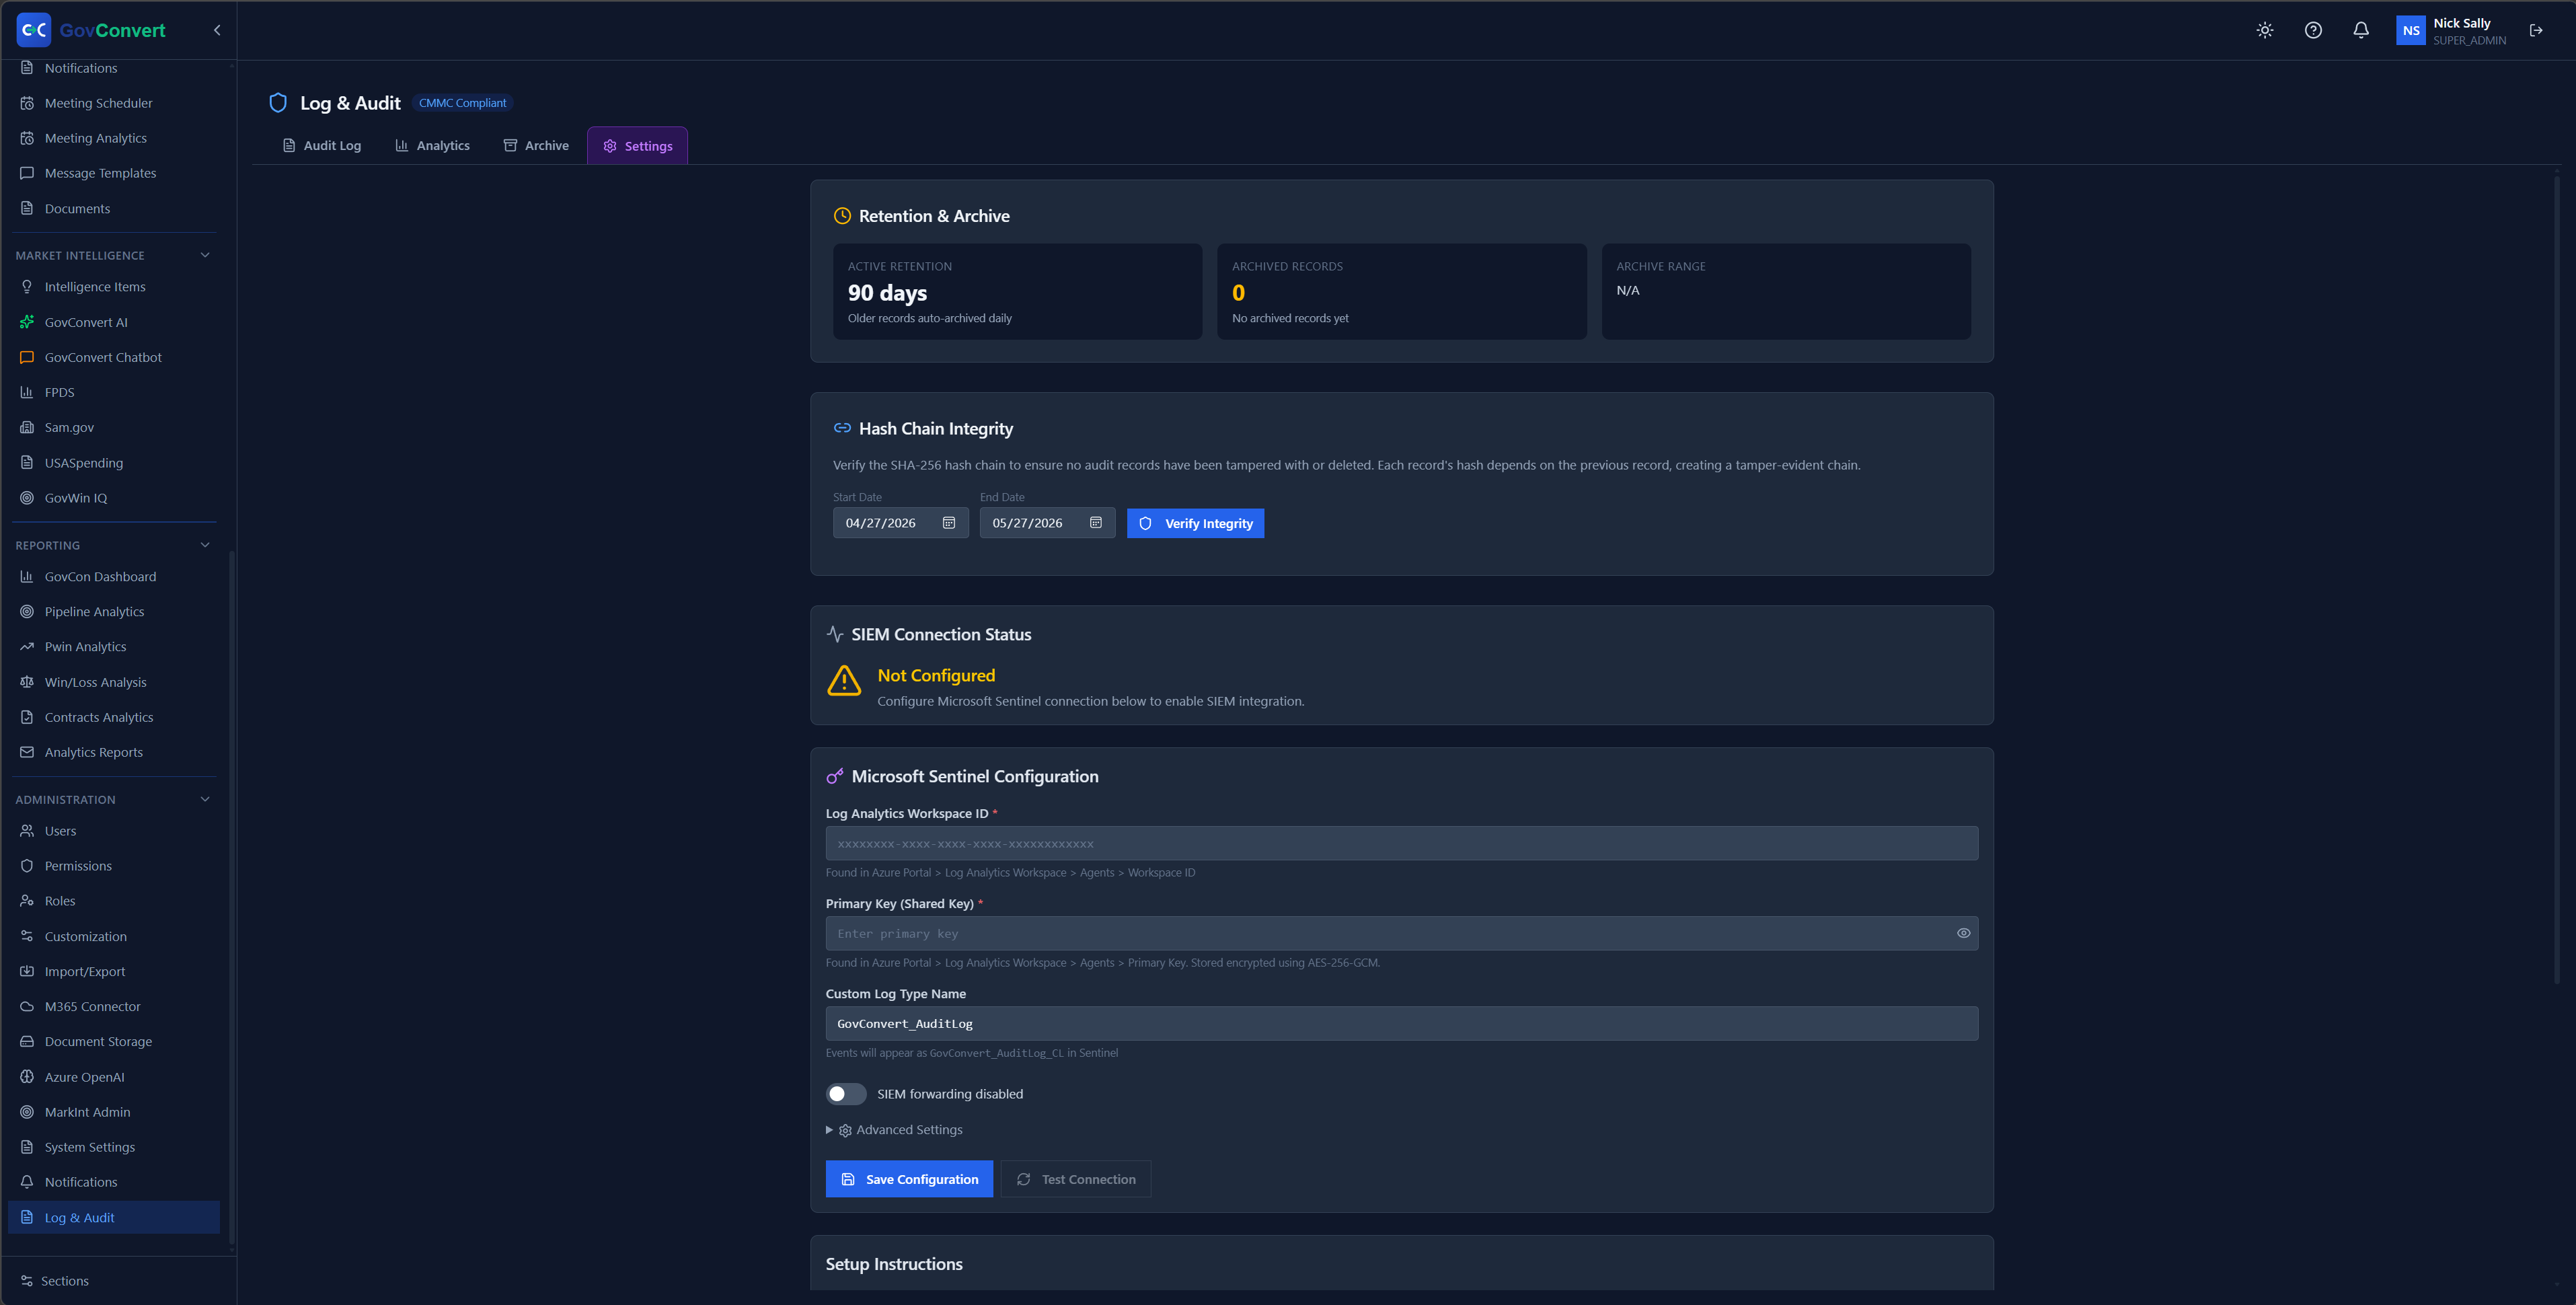The image size is (2576, 1305).
Task: Click the Permissions shield icon
Action: point(27,866)
